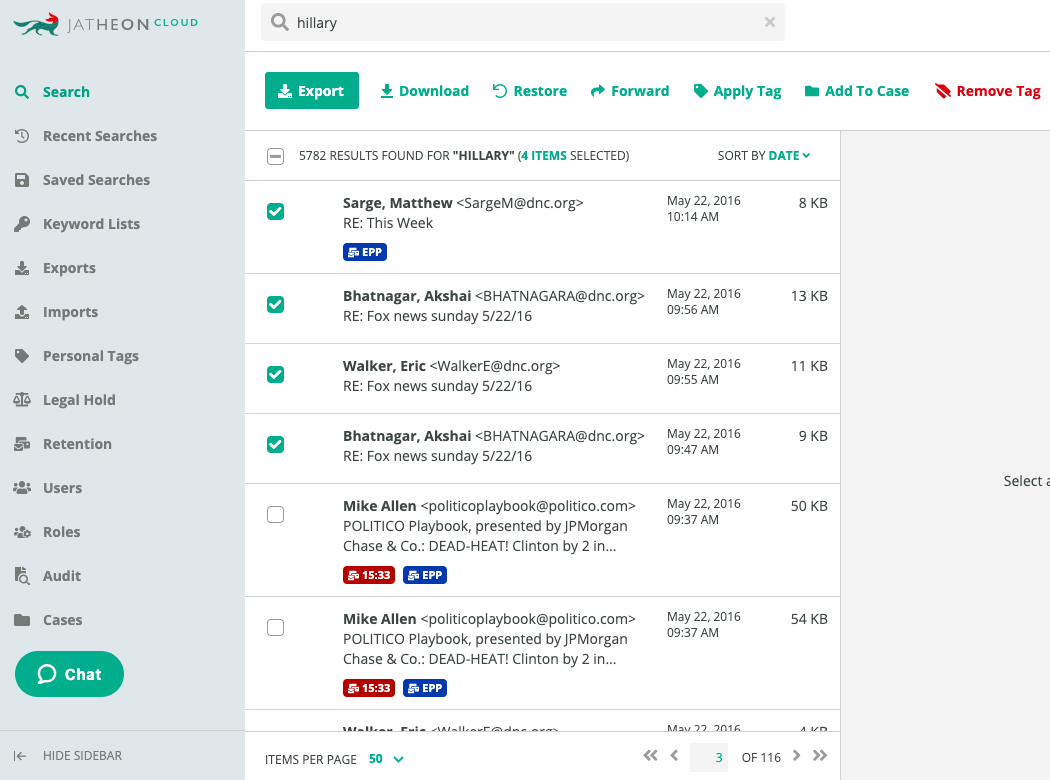Image resolution: width=1050 pixels, height=780 pixels.
Task: Click Add To Case in the toolbar
Action: coord(856,91)
